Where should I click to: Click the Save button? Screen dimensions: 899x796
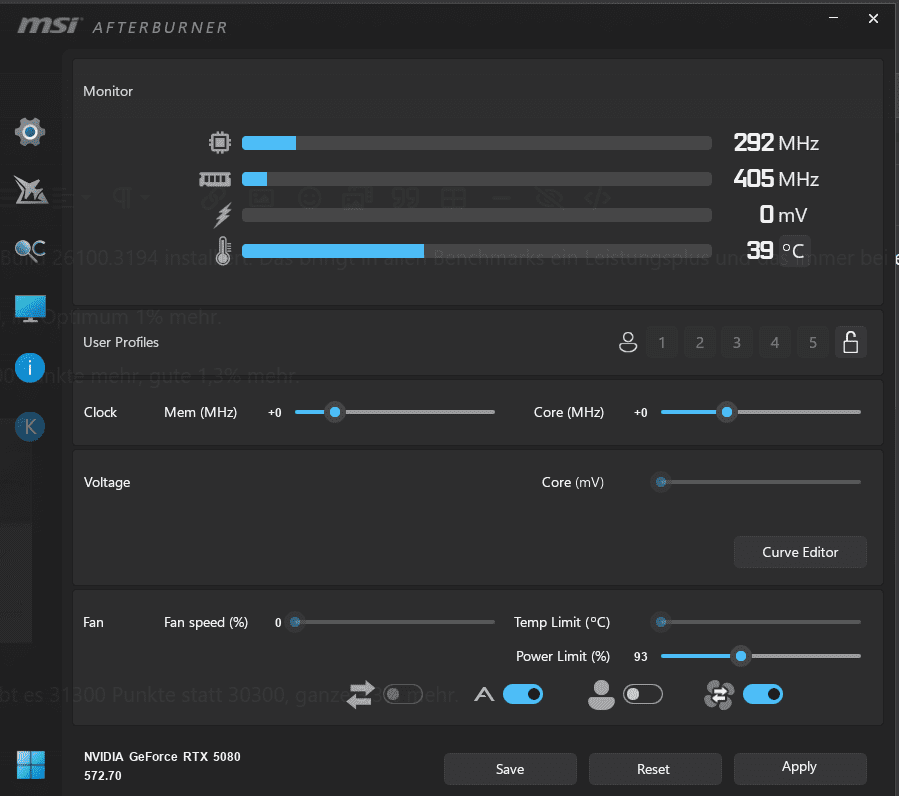pyautogui.click(x=510, y=769)
